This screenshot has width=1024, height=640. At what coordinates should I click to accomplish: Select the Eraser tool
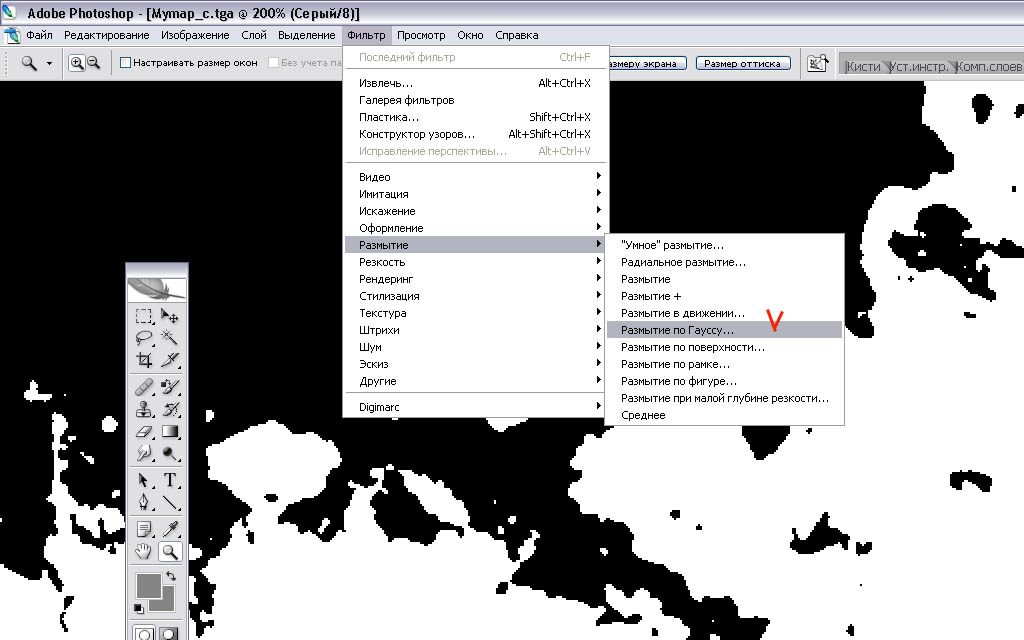click(x=144, y=432)
